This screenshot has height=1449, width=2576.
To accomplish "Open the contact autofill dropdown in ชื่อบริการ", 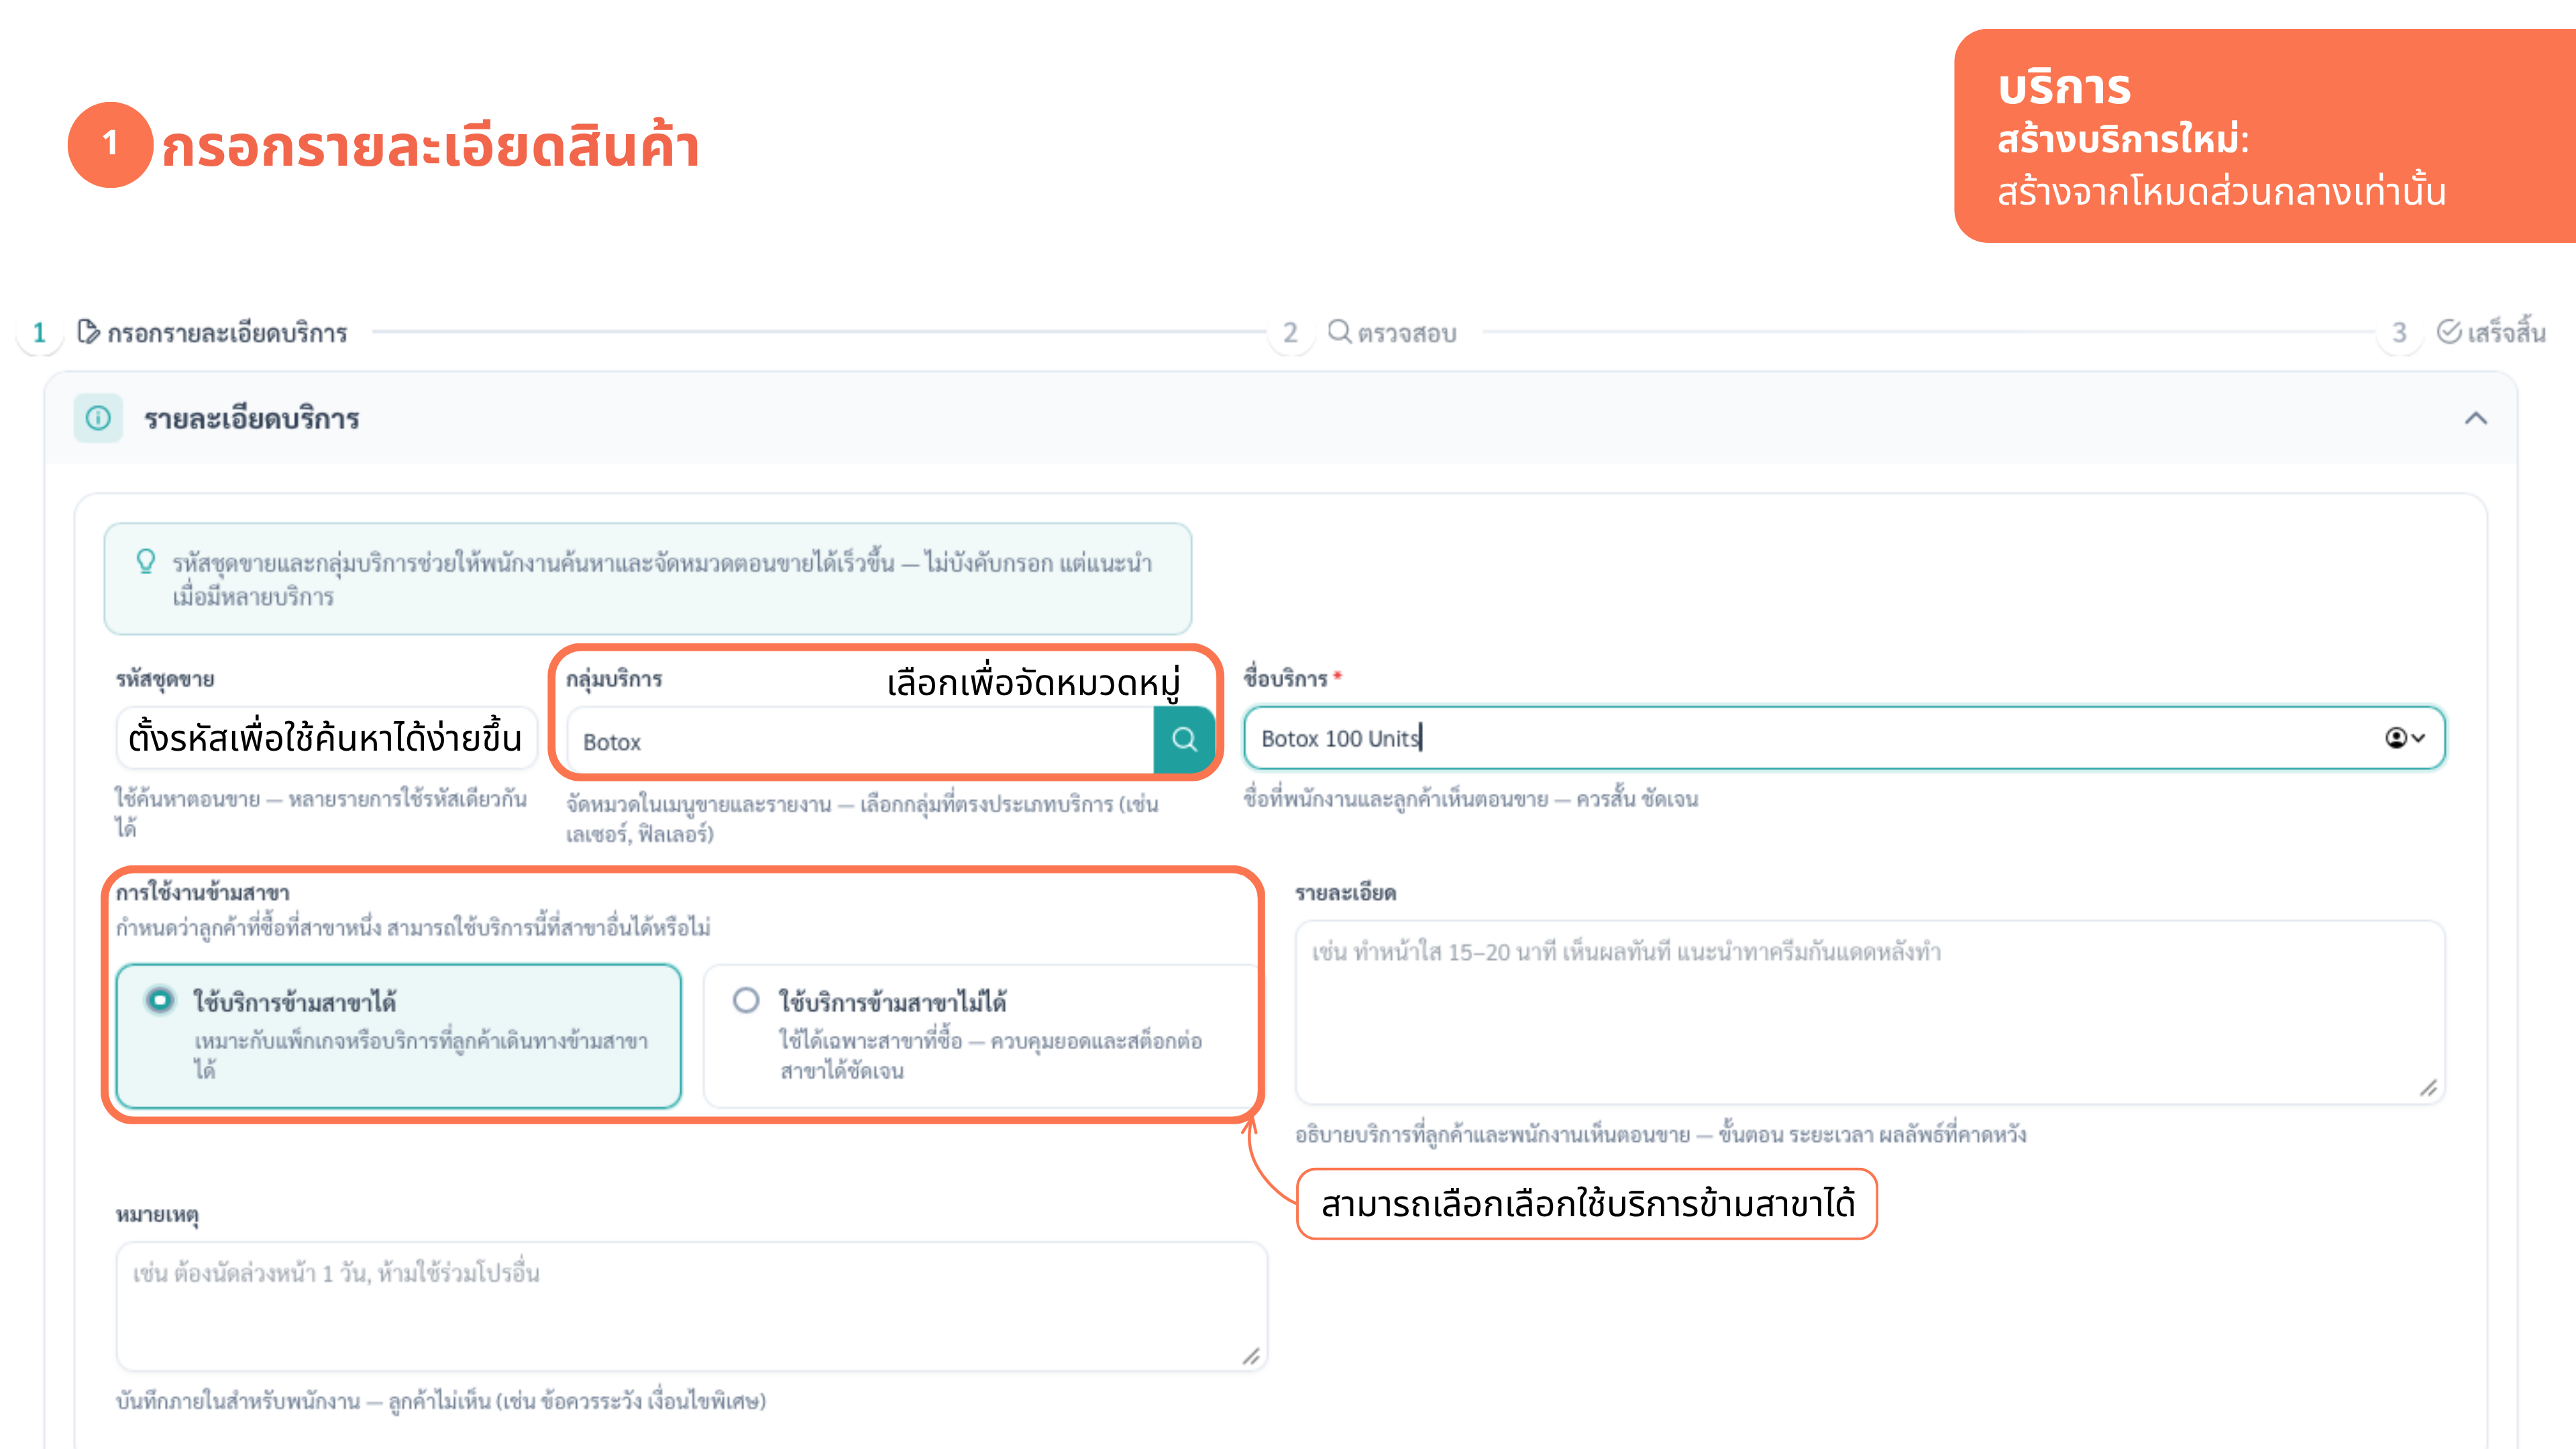I will [x=2405, y=738].
